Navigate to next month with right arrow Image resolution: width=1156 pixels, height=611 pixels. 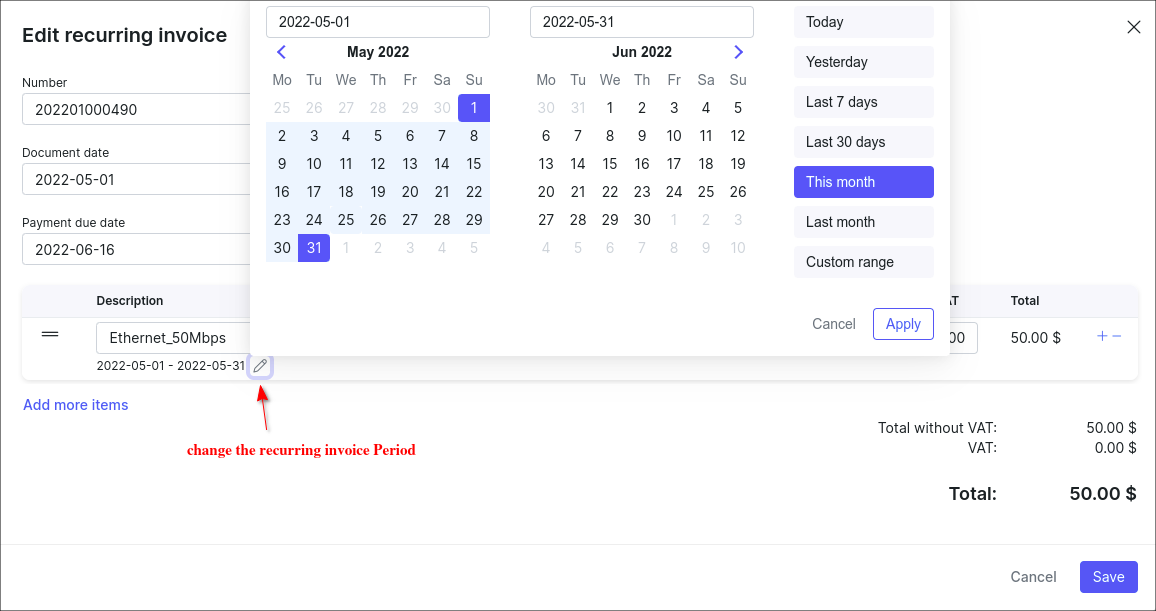click(738, 51)
